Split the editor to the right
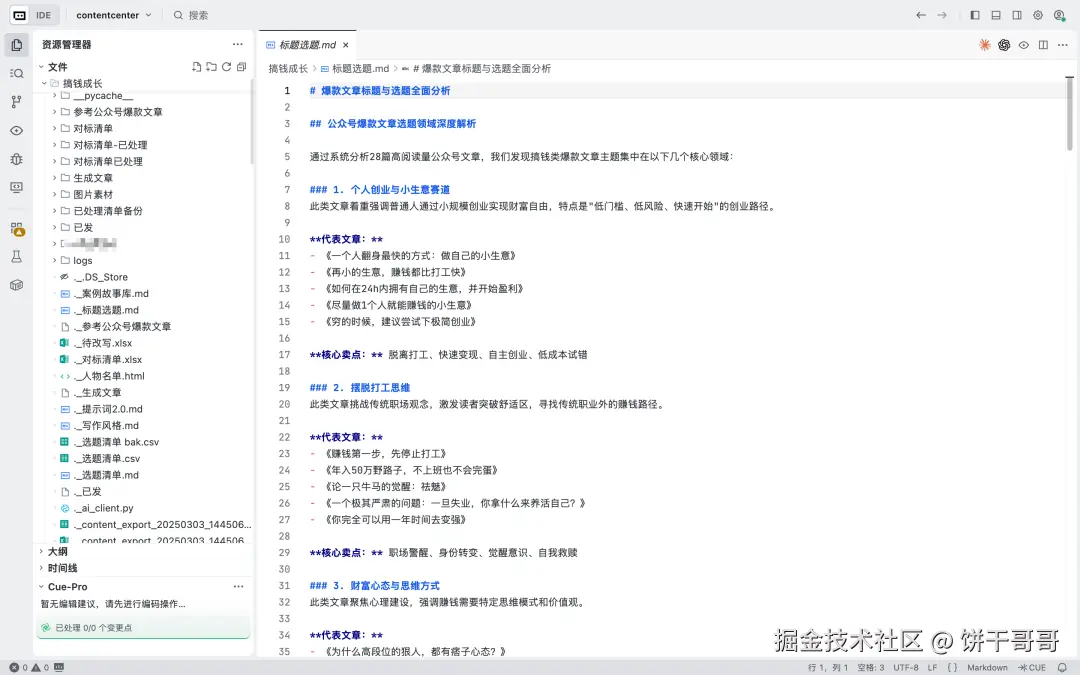Viewport: 1080px width, 675px height. click(x=1043, y=45)
